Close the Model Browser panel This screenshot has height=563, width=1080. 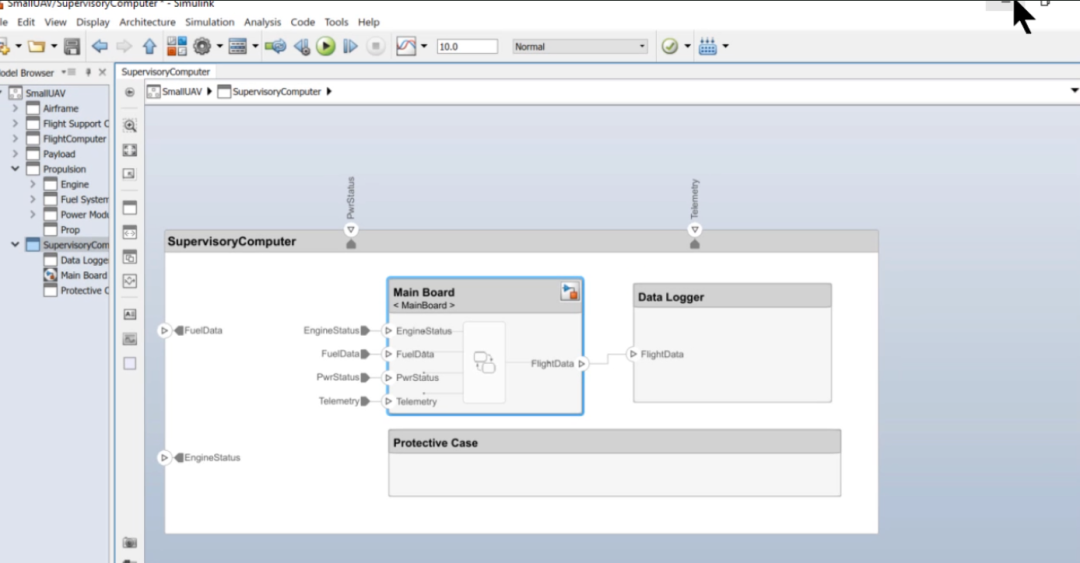[103, 72]
